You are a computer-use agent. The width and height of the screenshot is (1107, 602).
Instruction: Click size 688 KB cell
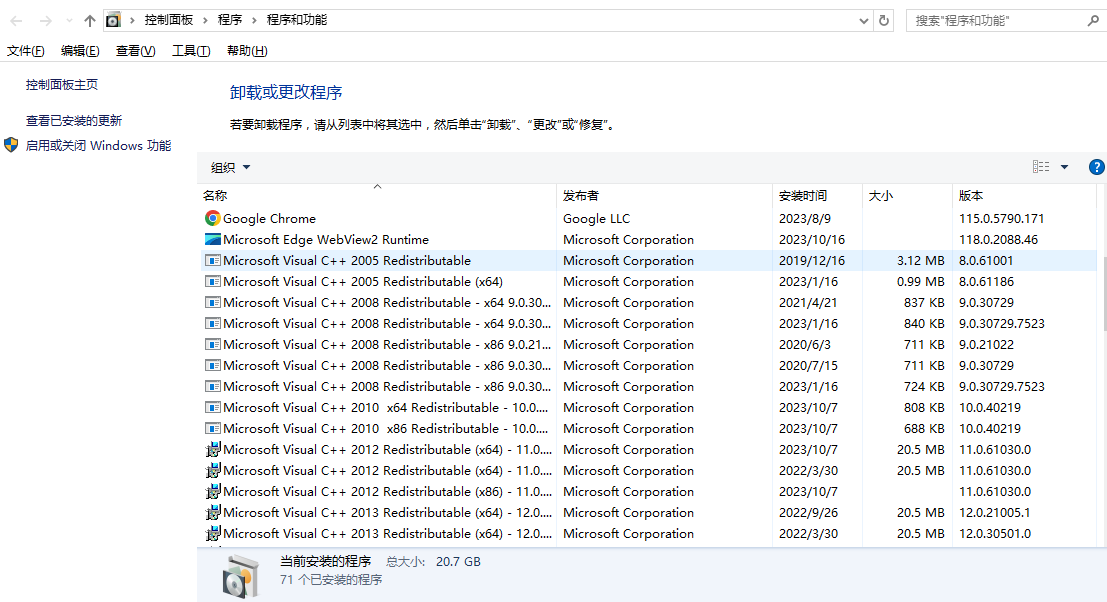(x=923, y=428)
